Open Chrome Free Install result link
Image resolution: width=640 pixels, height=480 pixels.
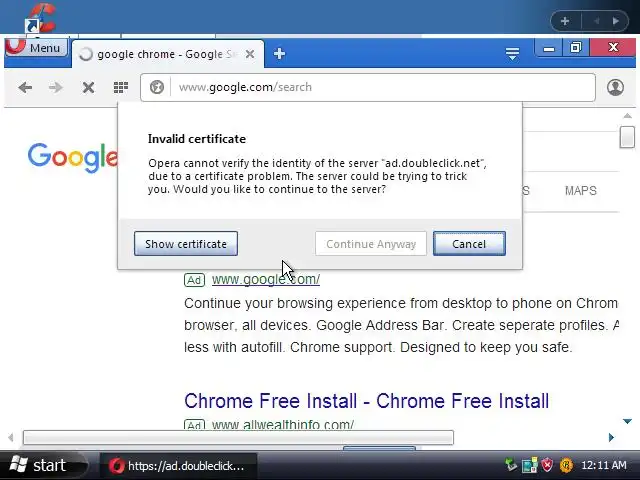[367, 401]
